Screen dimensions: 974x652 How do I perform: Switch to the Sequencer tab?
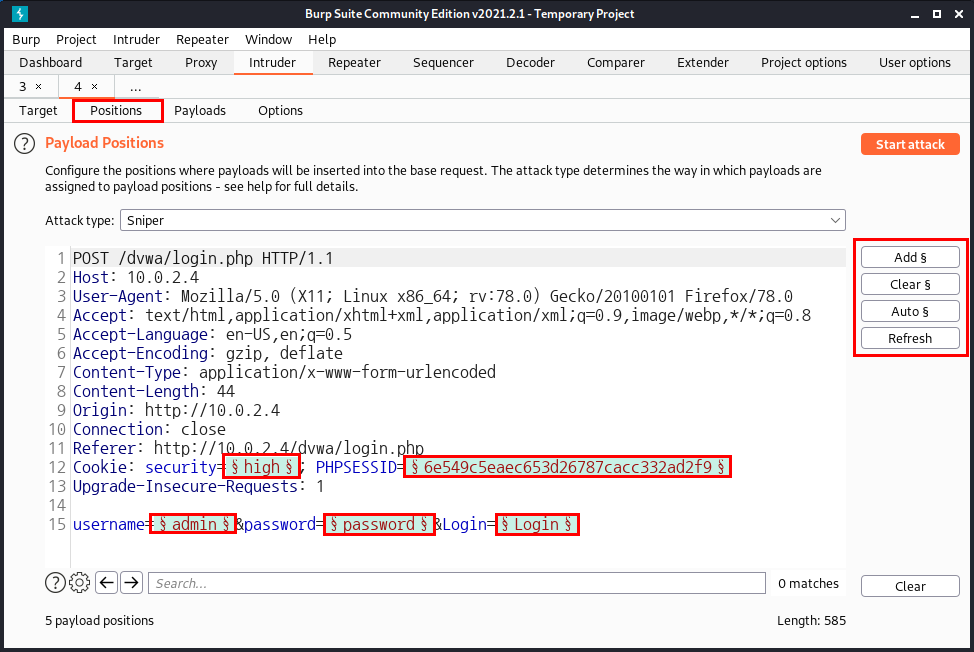tap(443, 63)
